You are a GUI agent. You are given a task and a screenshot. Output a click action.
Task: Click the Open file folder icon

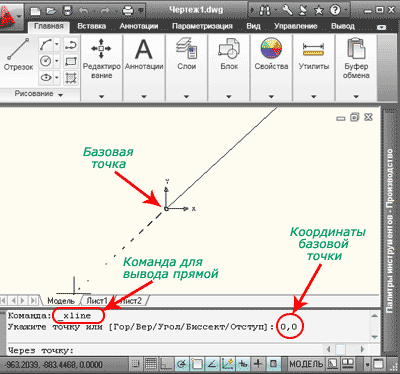51,11
